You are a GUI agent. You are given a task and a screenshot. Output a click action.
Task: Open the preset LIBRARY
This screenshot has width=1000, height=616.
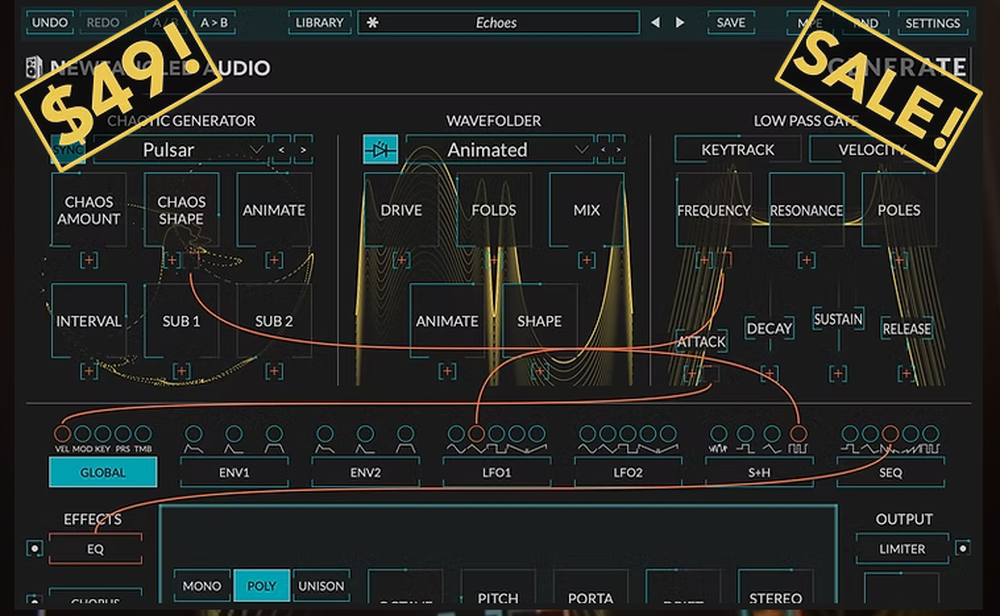point(320,22)
